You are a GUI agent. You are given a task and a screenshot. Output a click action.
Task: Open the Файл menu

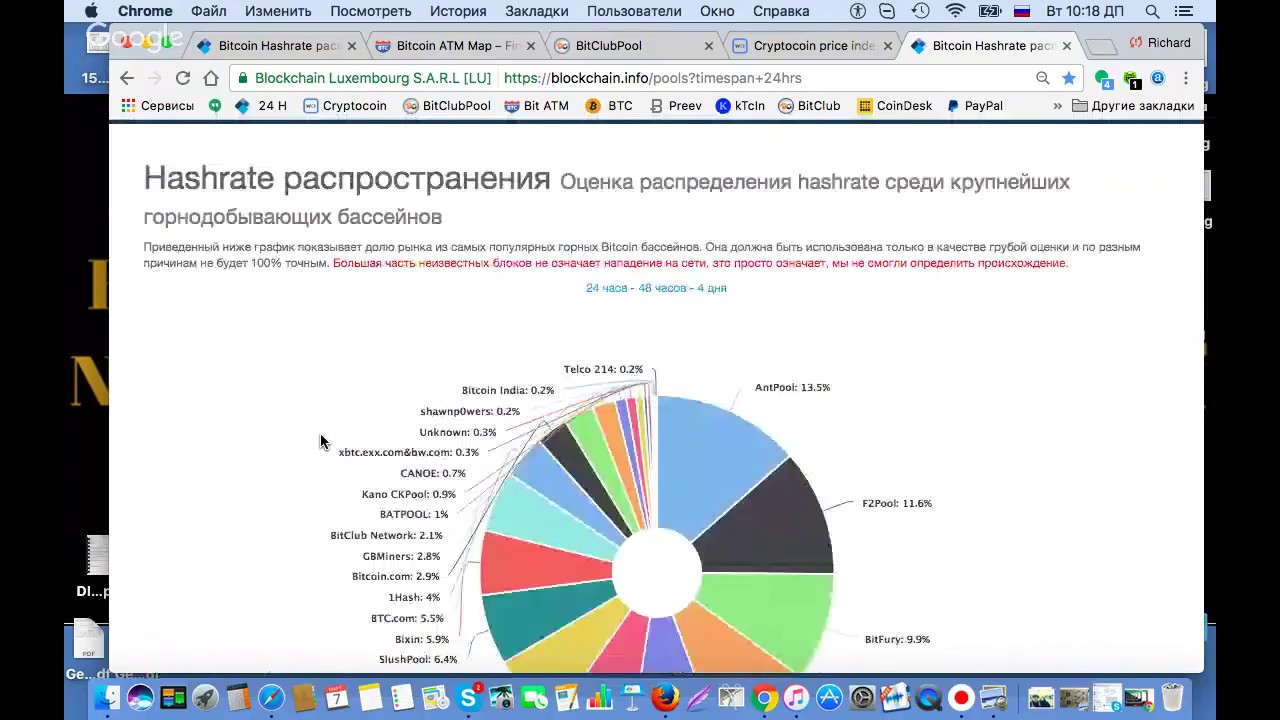click(x=209, y=11)
